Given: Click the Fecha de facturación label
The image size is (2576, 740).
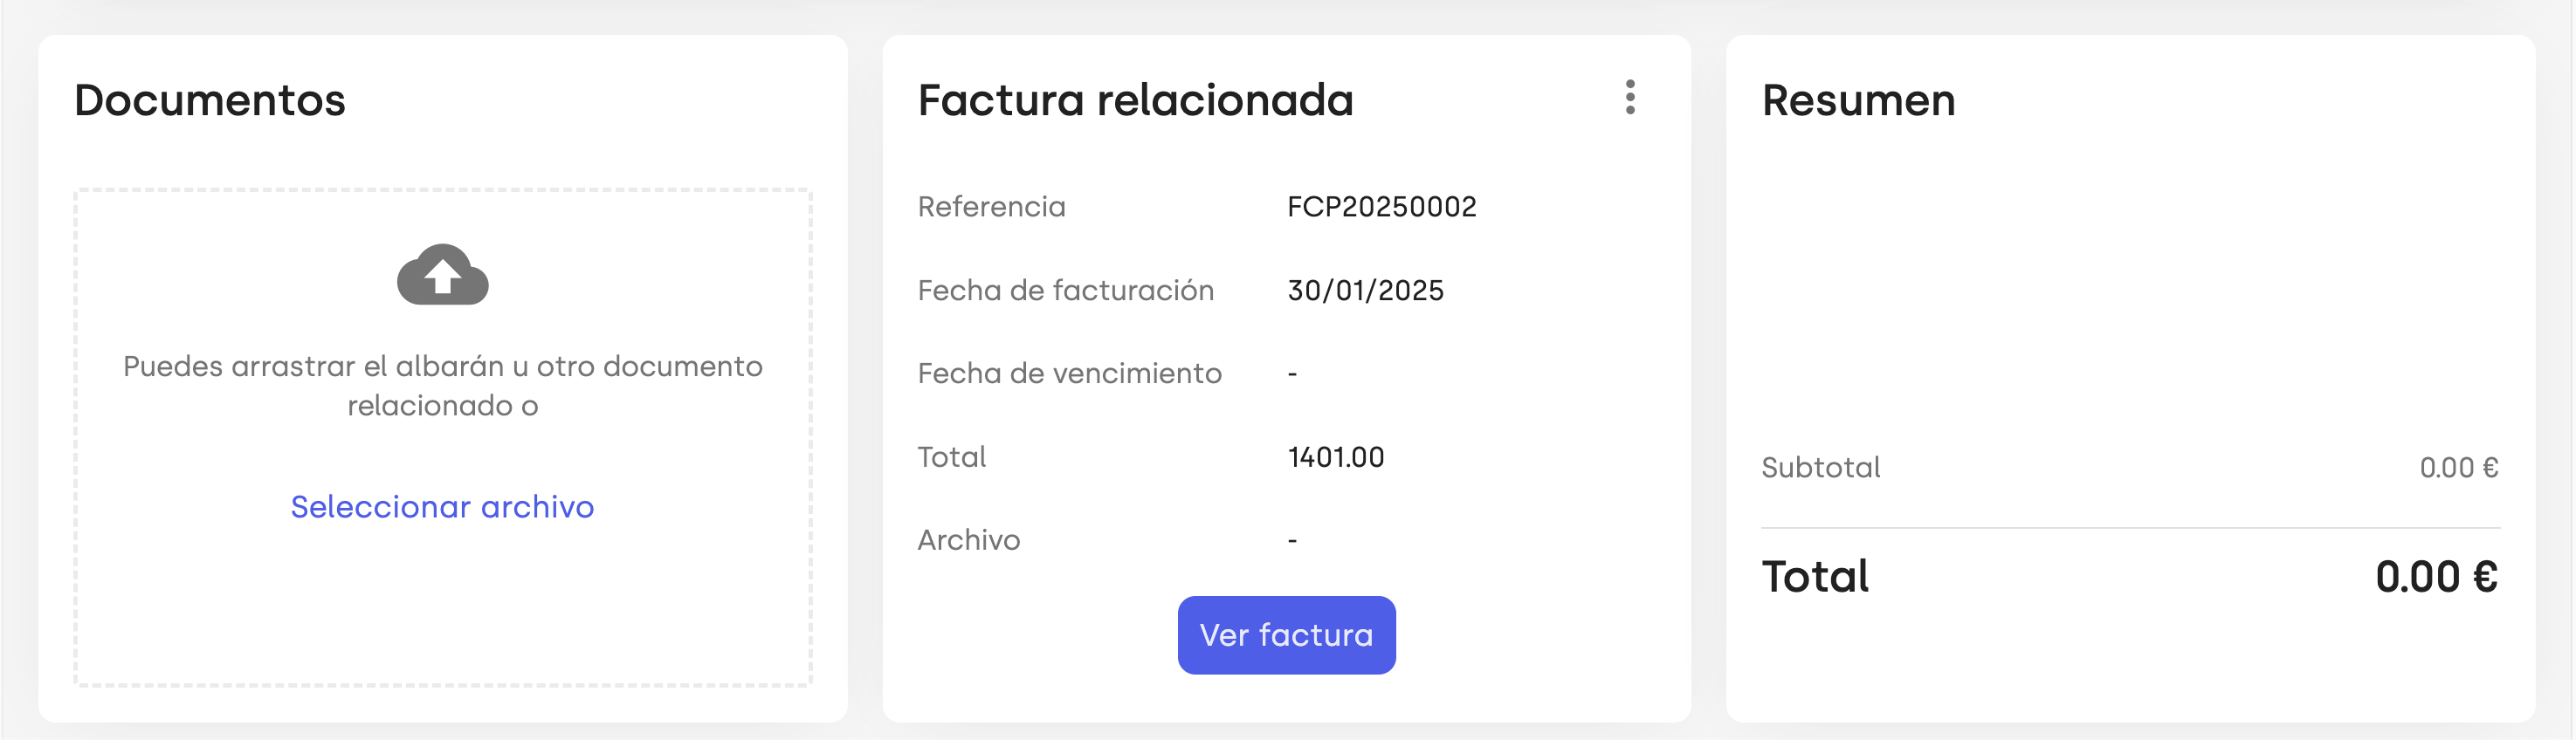Looking at the screenshot, I should coord(1065,290).
